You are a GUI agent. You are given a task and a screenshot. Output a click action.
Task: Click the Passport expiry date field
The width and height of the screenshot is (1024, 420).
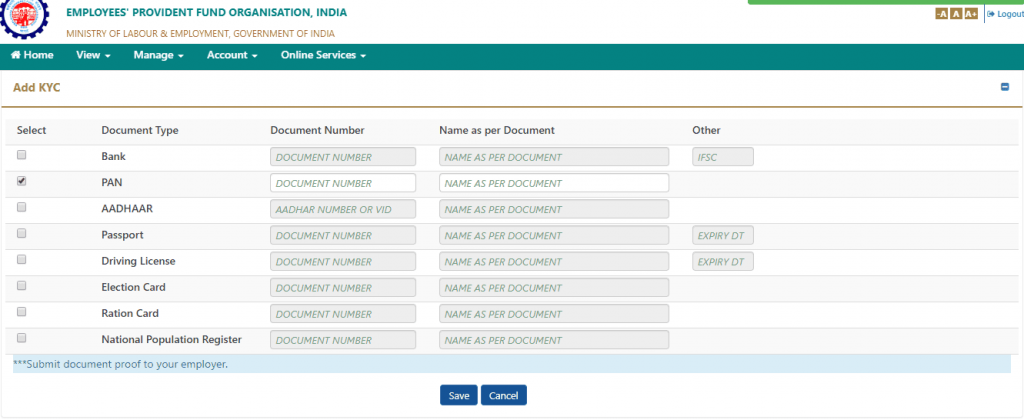[x=722, y=235]
